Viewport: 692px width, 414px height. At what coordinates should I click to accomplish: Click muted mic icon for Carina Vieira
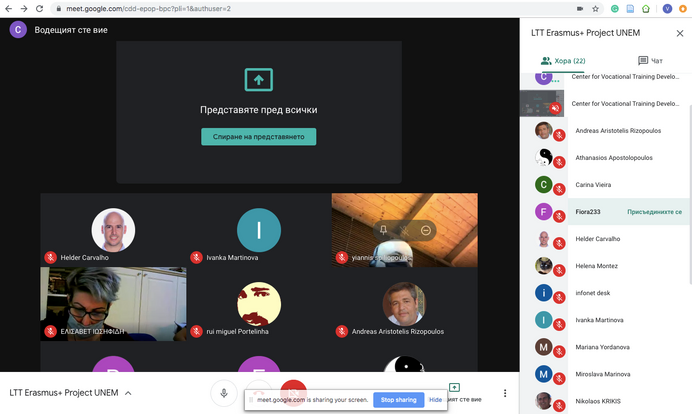coord(559,189)
